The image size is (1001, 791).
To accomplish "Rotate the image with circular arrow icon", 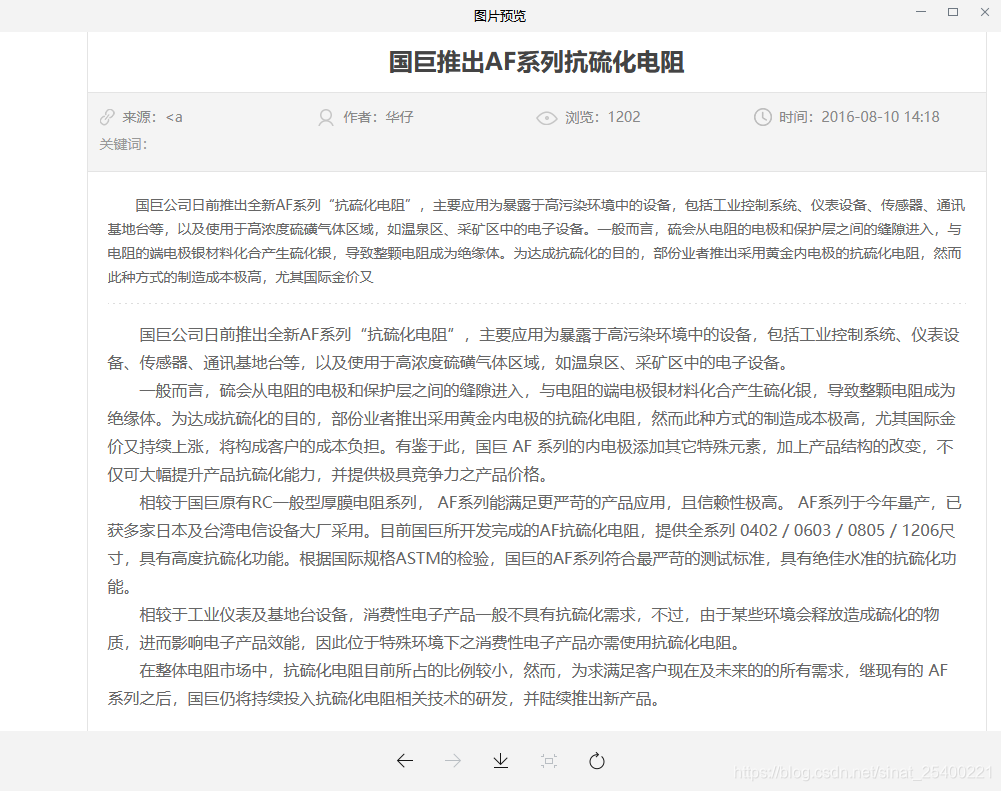I will [596, 760].
